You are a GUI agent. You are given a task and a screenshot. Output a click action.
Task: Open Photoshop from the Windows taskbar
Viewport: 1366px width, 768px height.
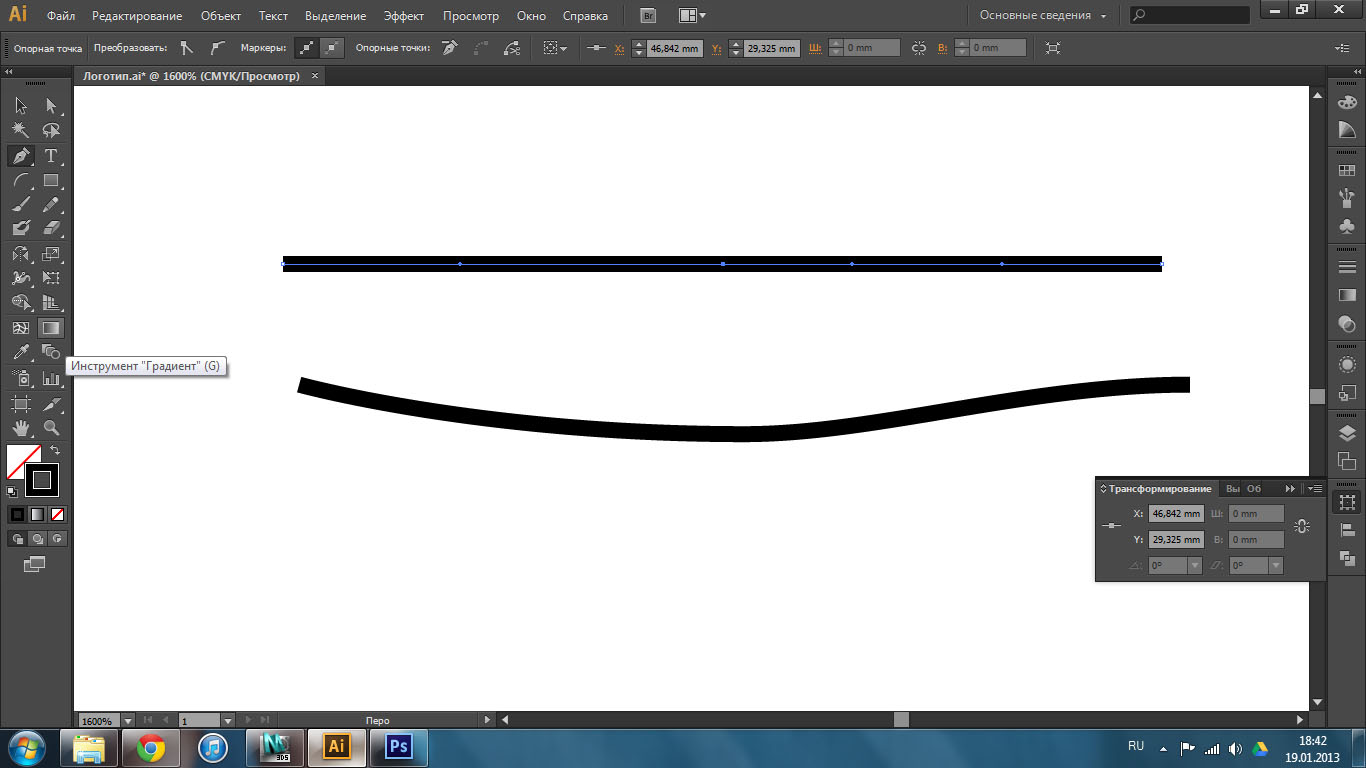(399, 747)
